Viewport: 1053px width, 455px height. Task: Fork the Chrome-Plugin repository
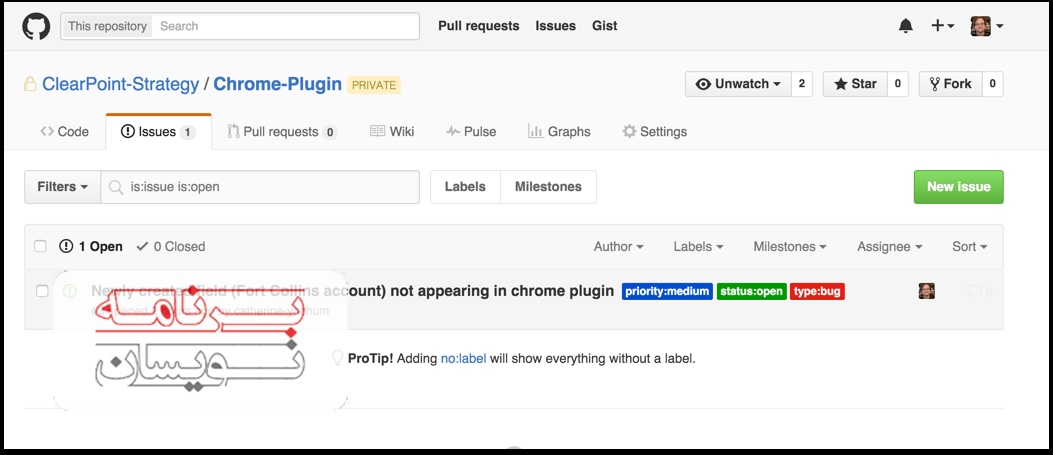click(x=949, y=84)
